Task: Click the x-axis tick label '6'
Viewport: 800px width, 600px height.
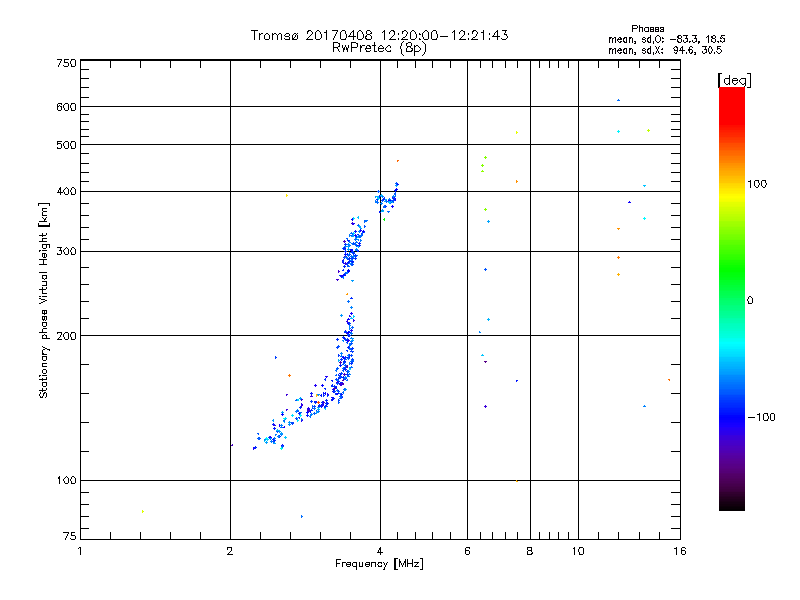Action: point(467,551)
